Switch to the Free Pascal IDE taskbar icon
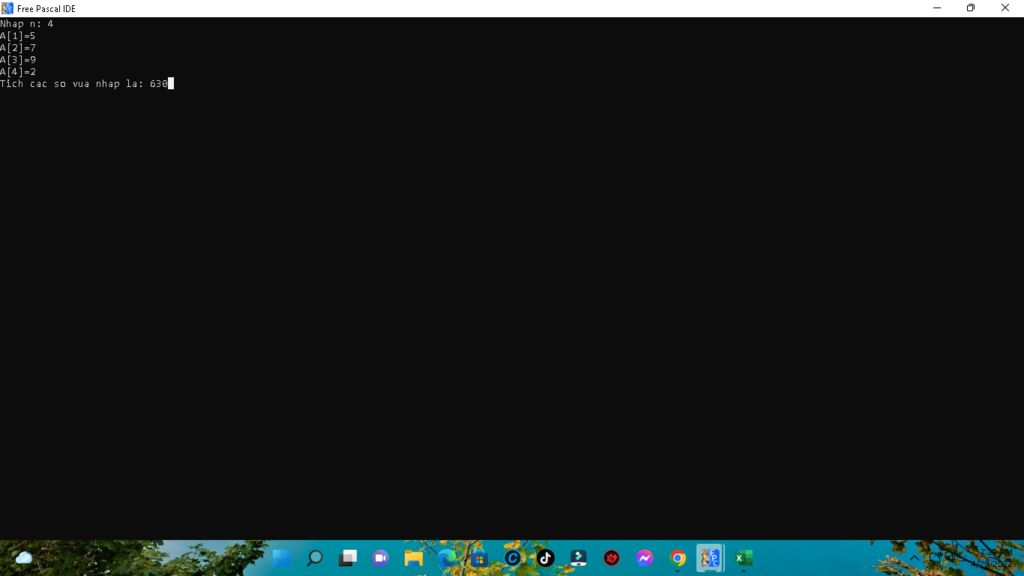The image size is (1024, 576). (710, 558)
